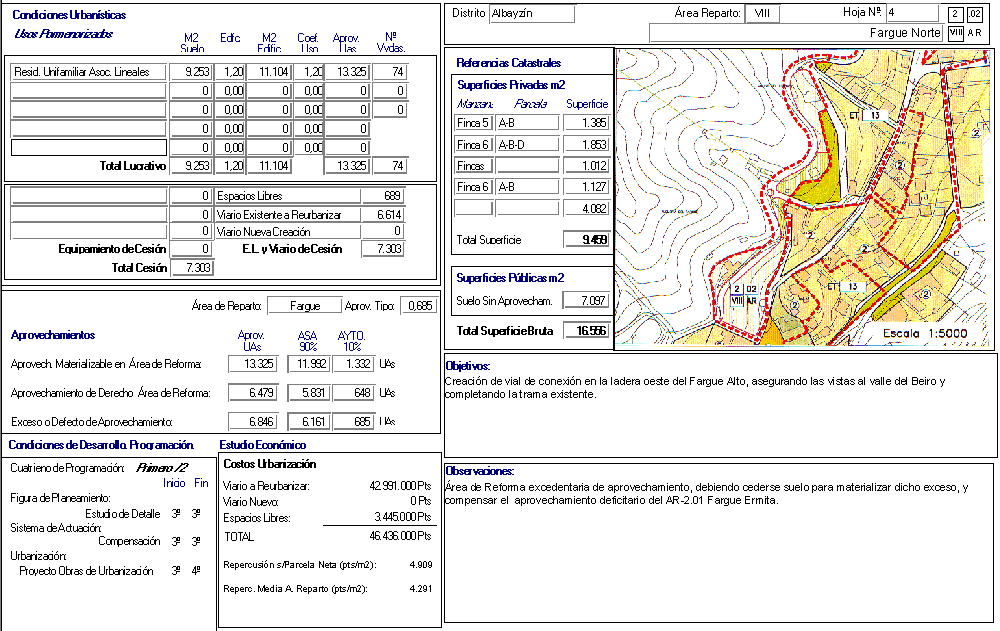Select the Área Reparto field showing VIII
The width and height of the screenshot is (1000, 631).
pos(762,14)
